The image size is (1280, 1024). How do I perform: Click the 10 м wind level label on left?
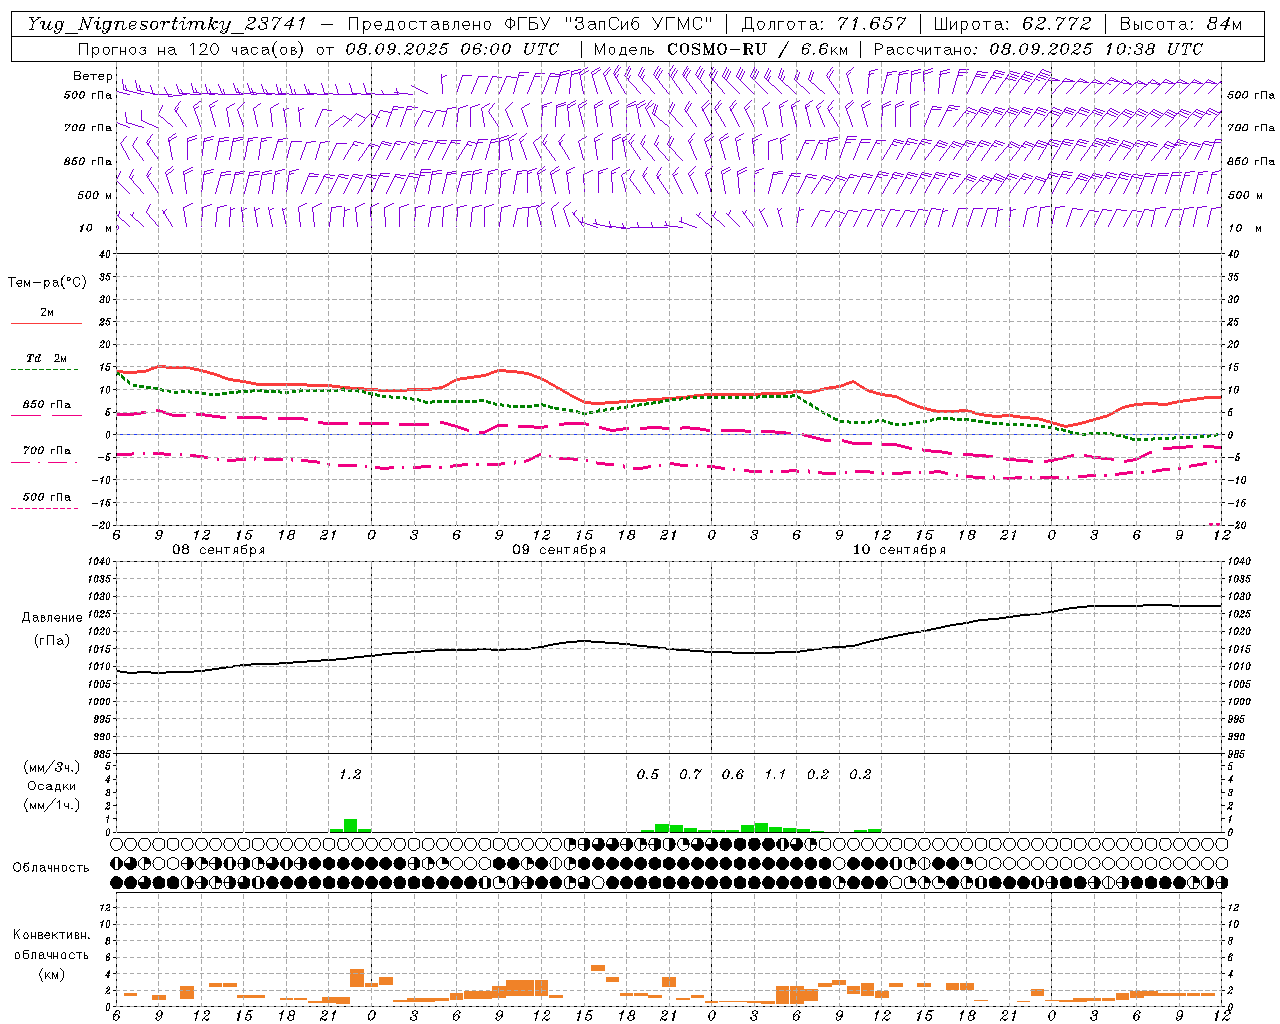pyautogui.click(x=95, y=228)
